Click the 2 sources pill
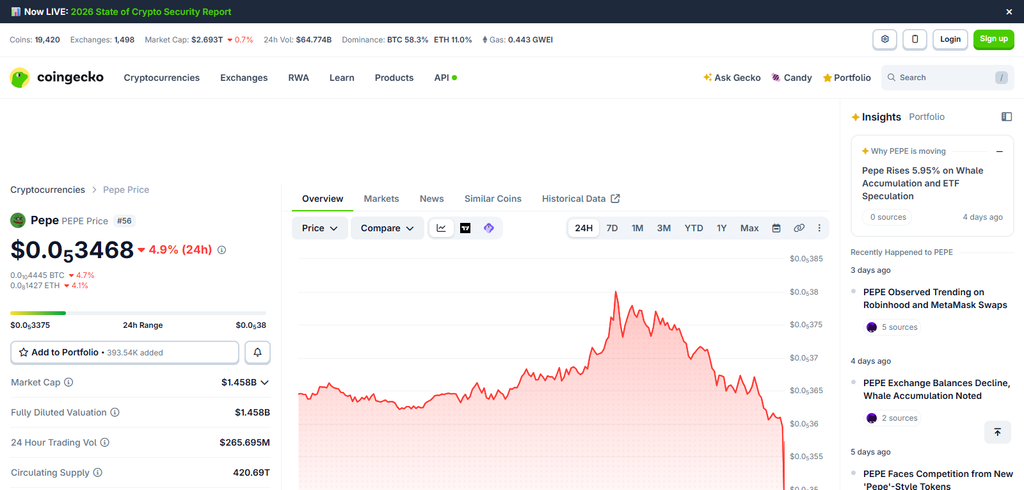 tap(892, 418)
